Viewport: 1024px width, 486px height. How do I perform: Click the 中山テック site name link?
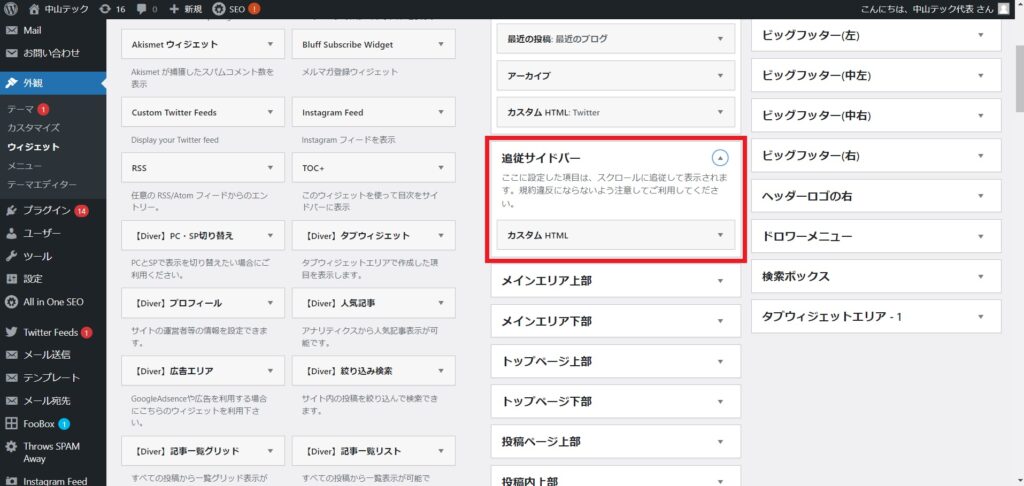click(61, 9)
